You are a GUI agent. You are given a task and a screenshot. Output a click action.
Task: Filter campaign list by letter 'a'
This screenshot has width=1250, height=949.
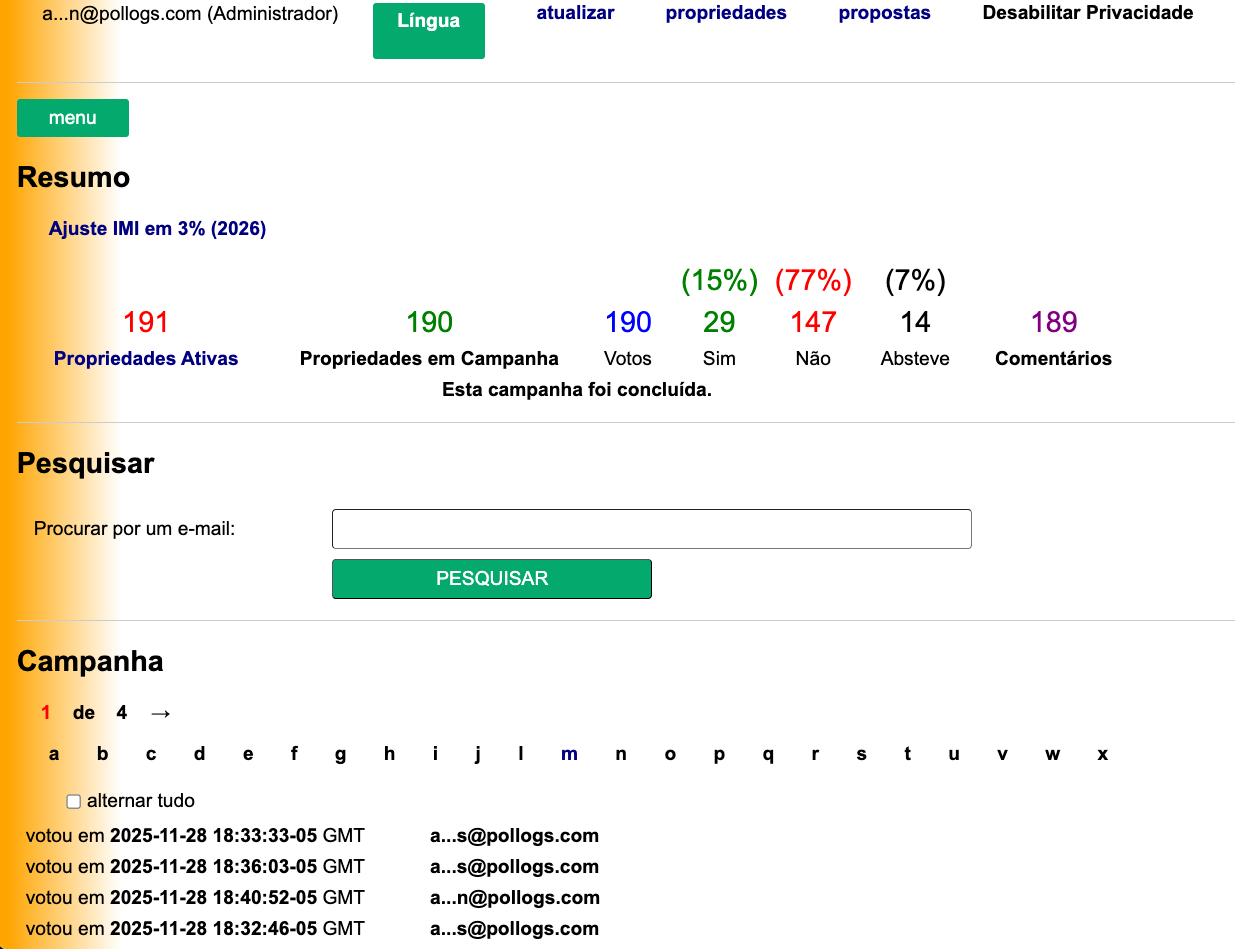[x=54, y=754]
